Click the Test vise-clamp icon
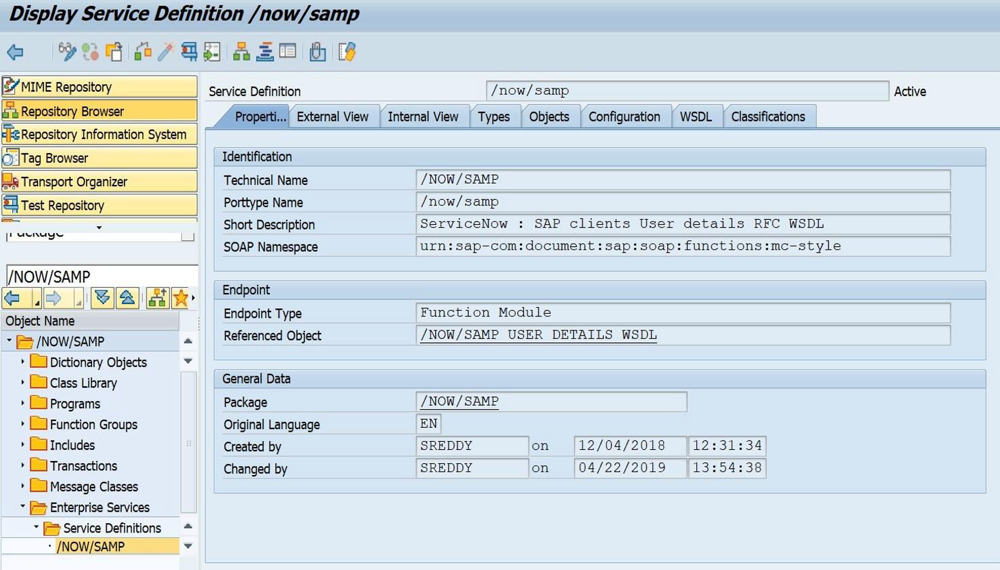The width and height of the screenshot is (1000, 570). (x=189, y=52)
